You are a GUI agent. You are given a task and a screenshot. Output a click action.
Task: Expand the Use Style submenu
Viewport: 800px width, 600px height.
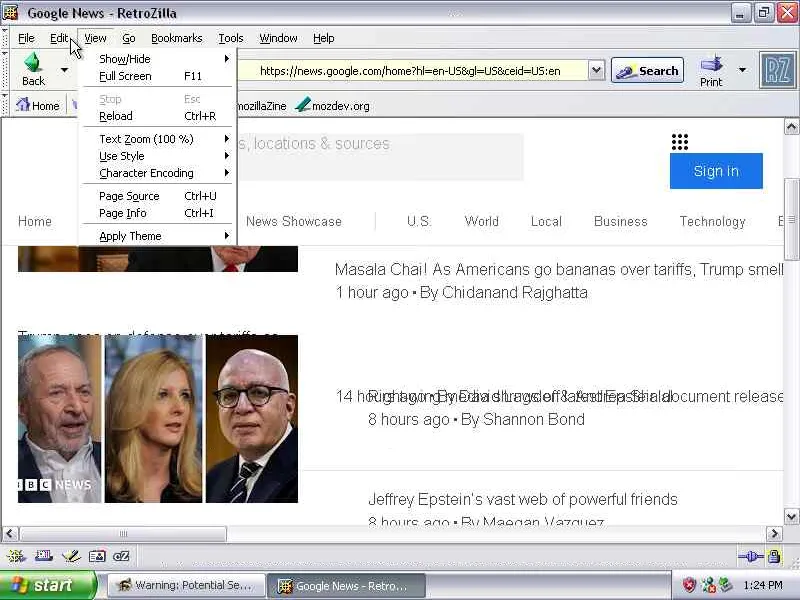[x=157, y=156]
